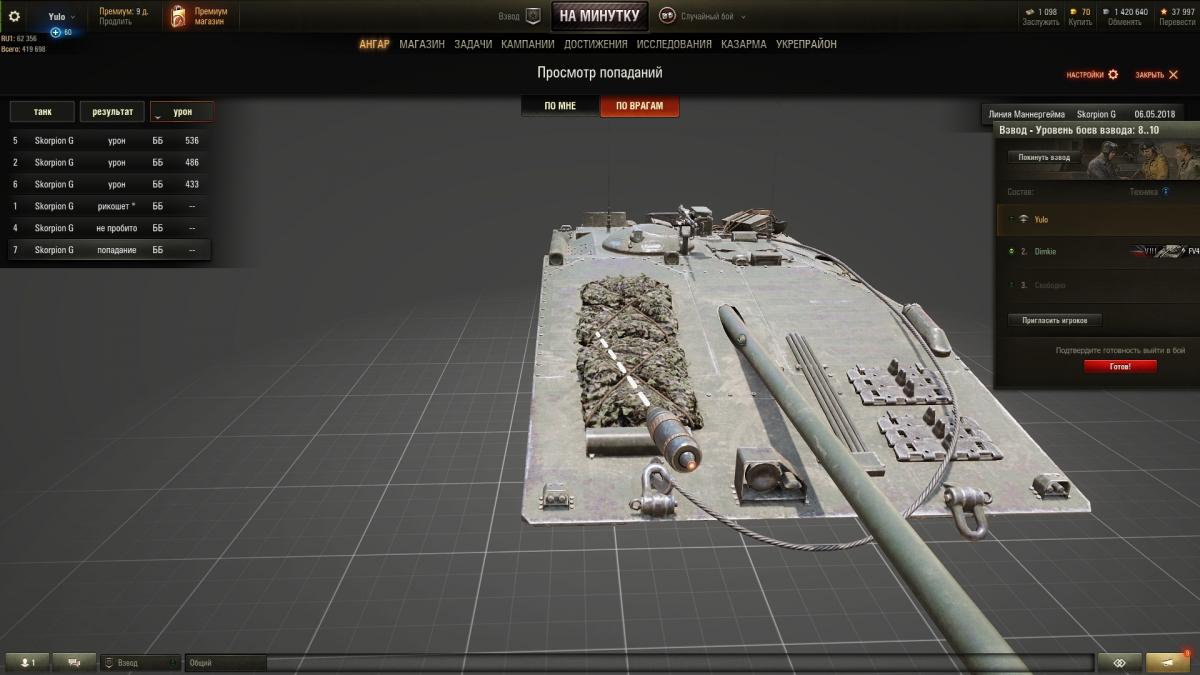This screenshot has width=1200, height=675.
Task: Select hit row 5 with 536 damage
Action: tap(109, 140)
